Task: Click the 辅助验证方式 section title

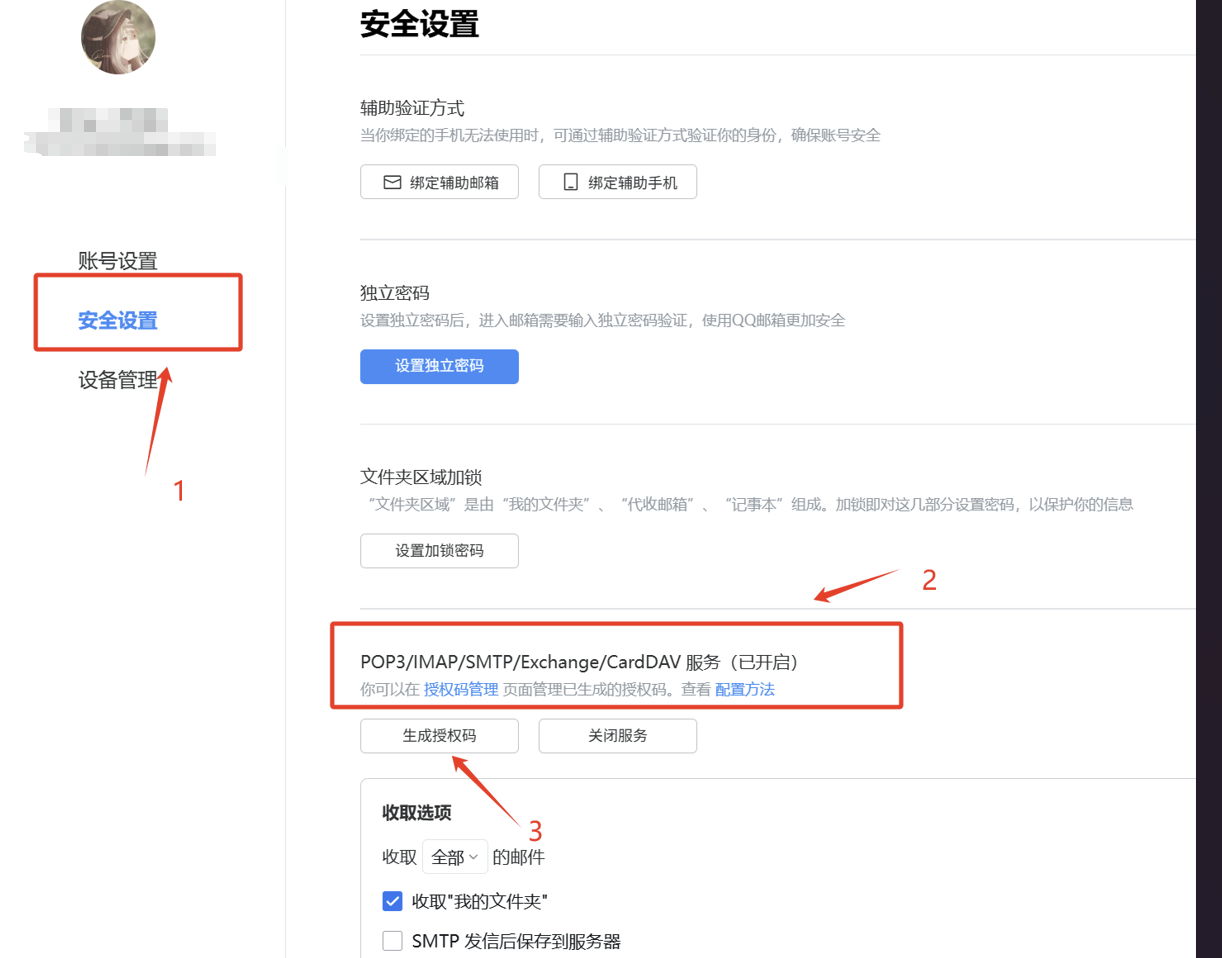Action: tap(412, 108)
